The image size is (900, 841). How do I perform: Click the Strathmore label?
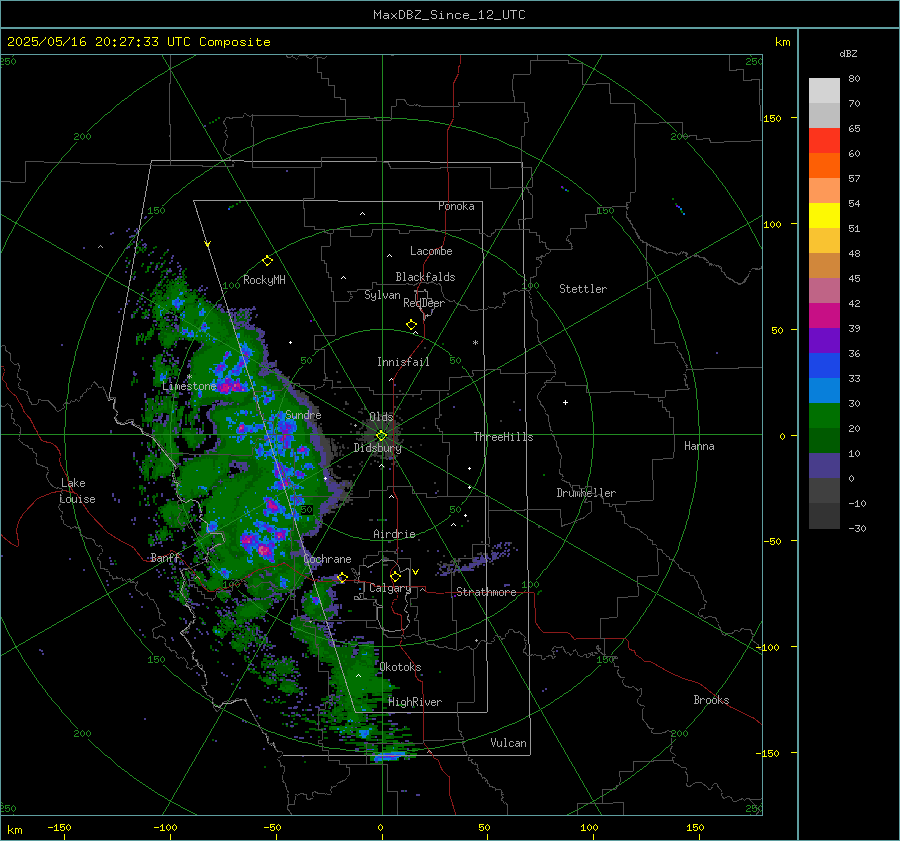point(486,592)
